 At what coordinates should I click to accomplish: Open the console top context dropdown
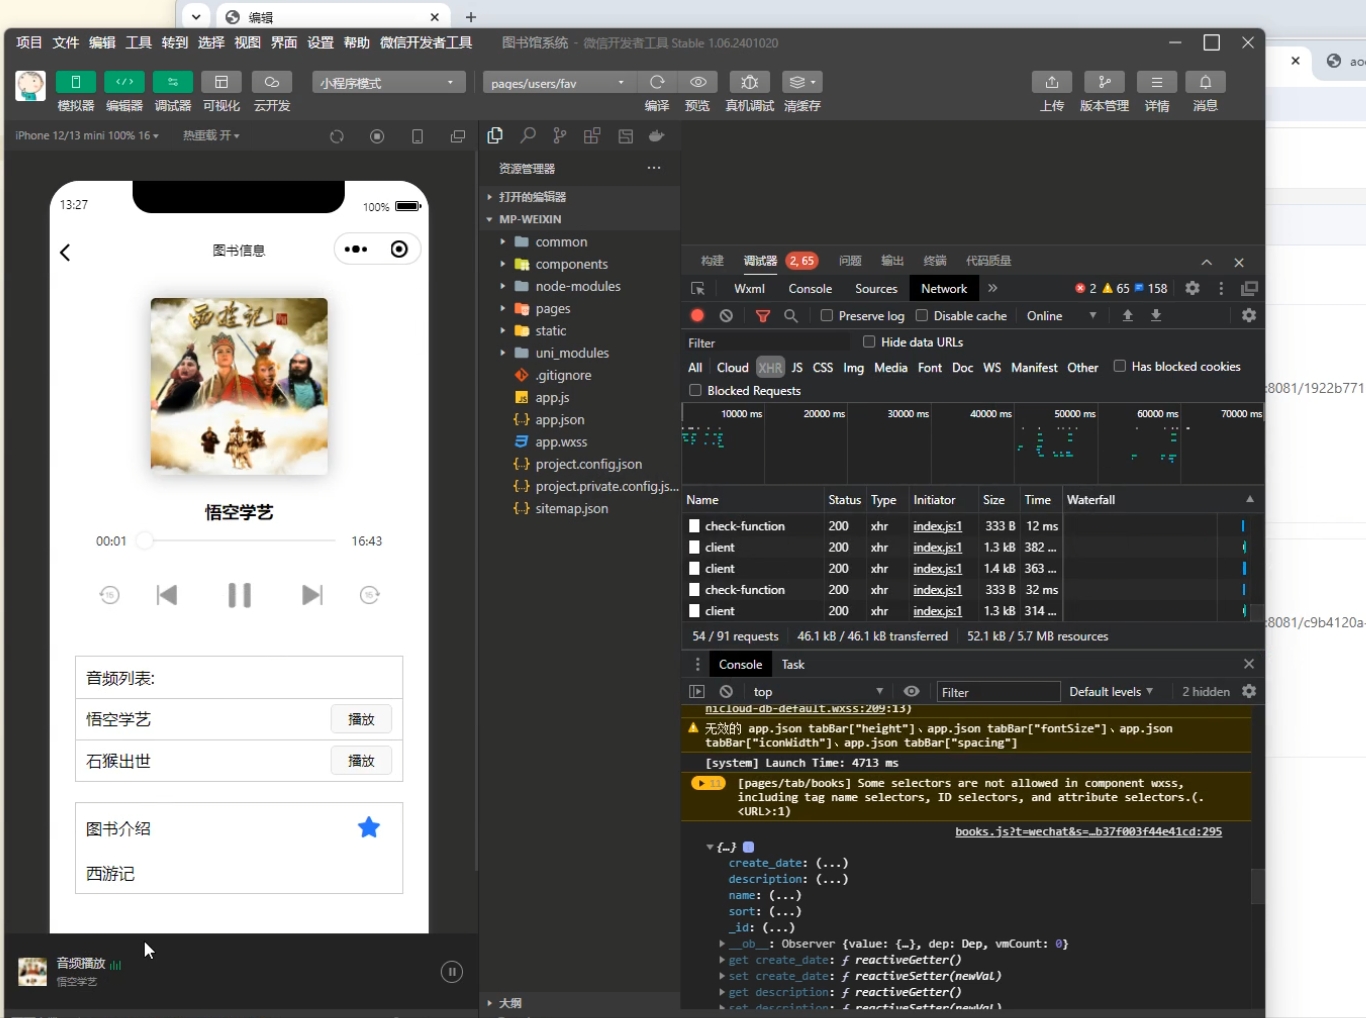818,691
